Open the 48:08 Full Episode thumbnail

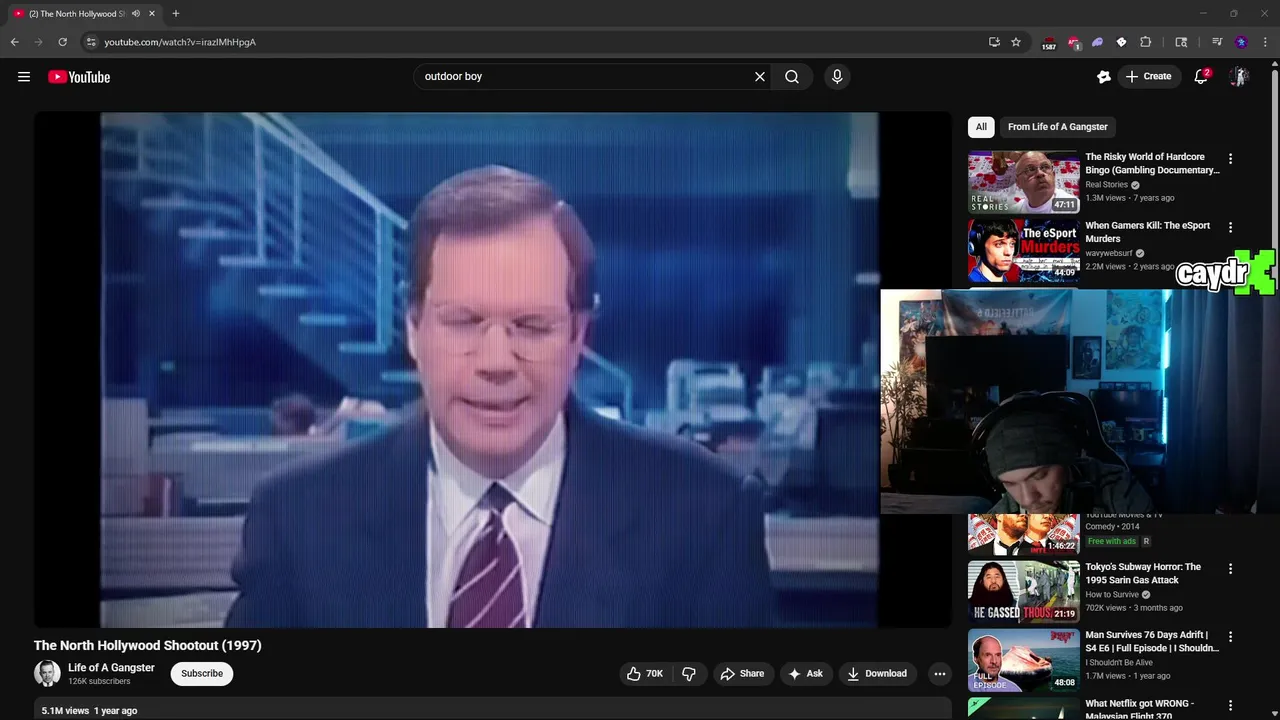click(1023, 660)
